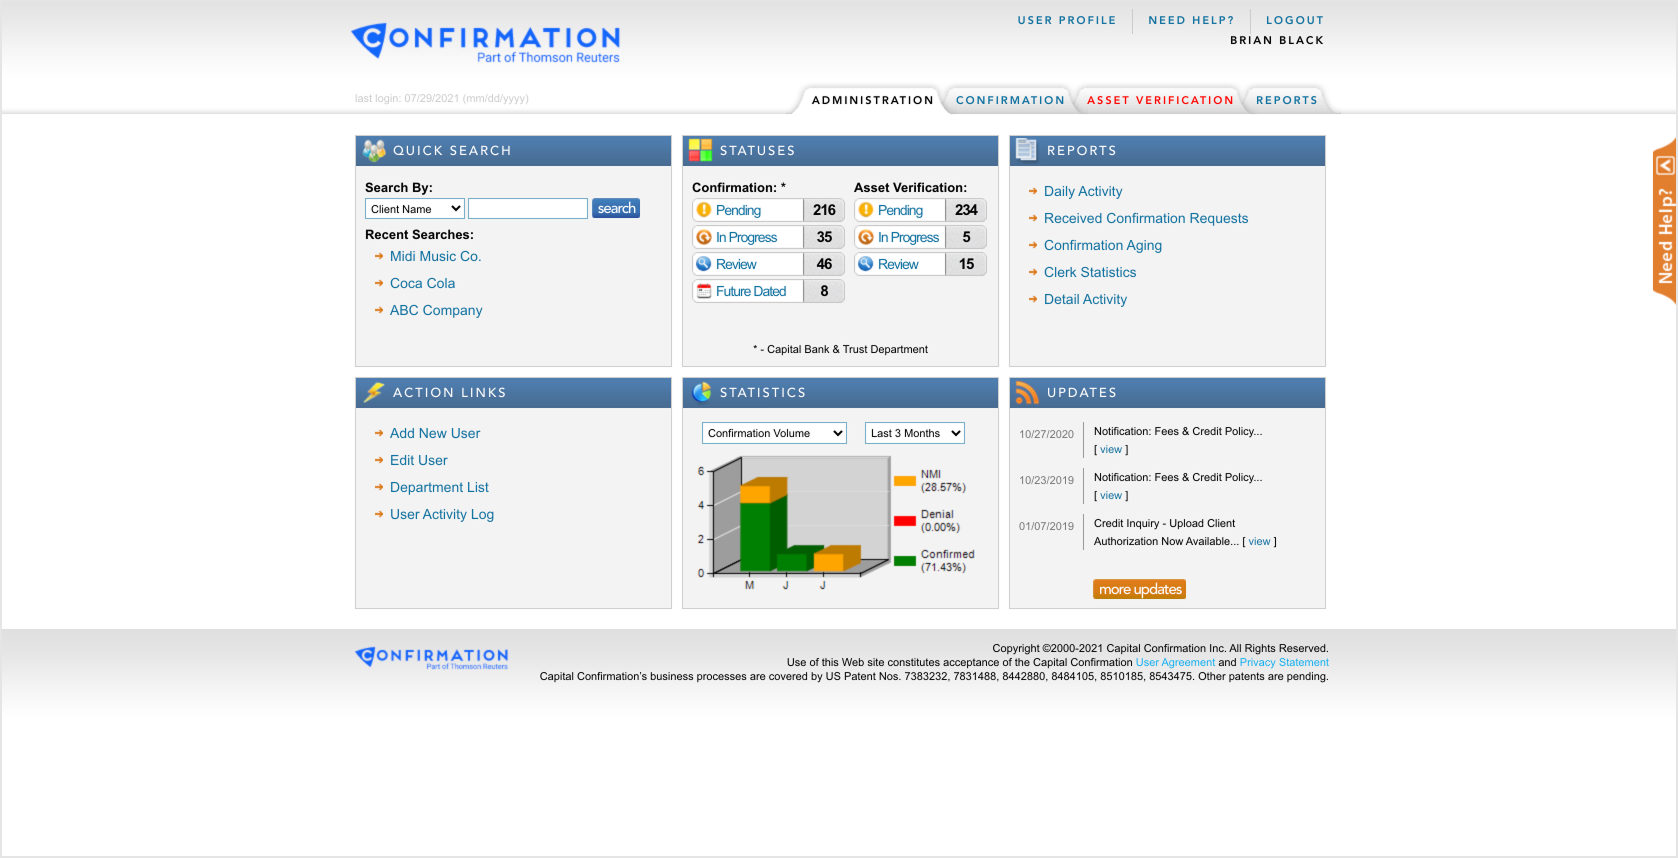
Task: Open the User Agreement footer link
Action: click(1175, 662)
